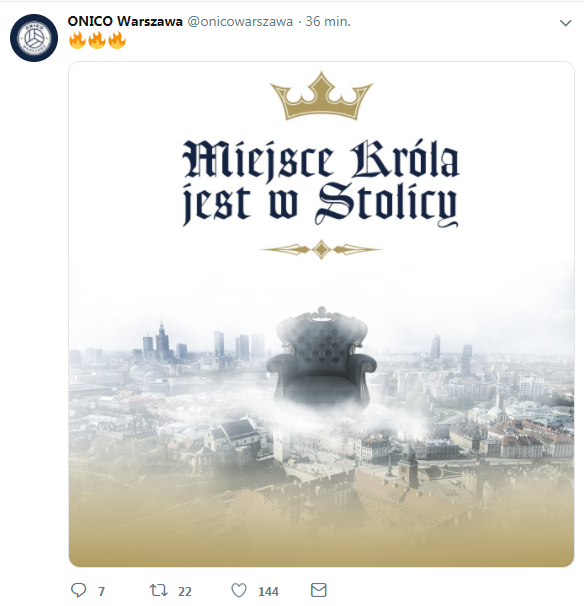
Task: Click the middle fire emoji in the tweet
Action: [x=97, y=40]
